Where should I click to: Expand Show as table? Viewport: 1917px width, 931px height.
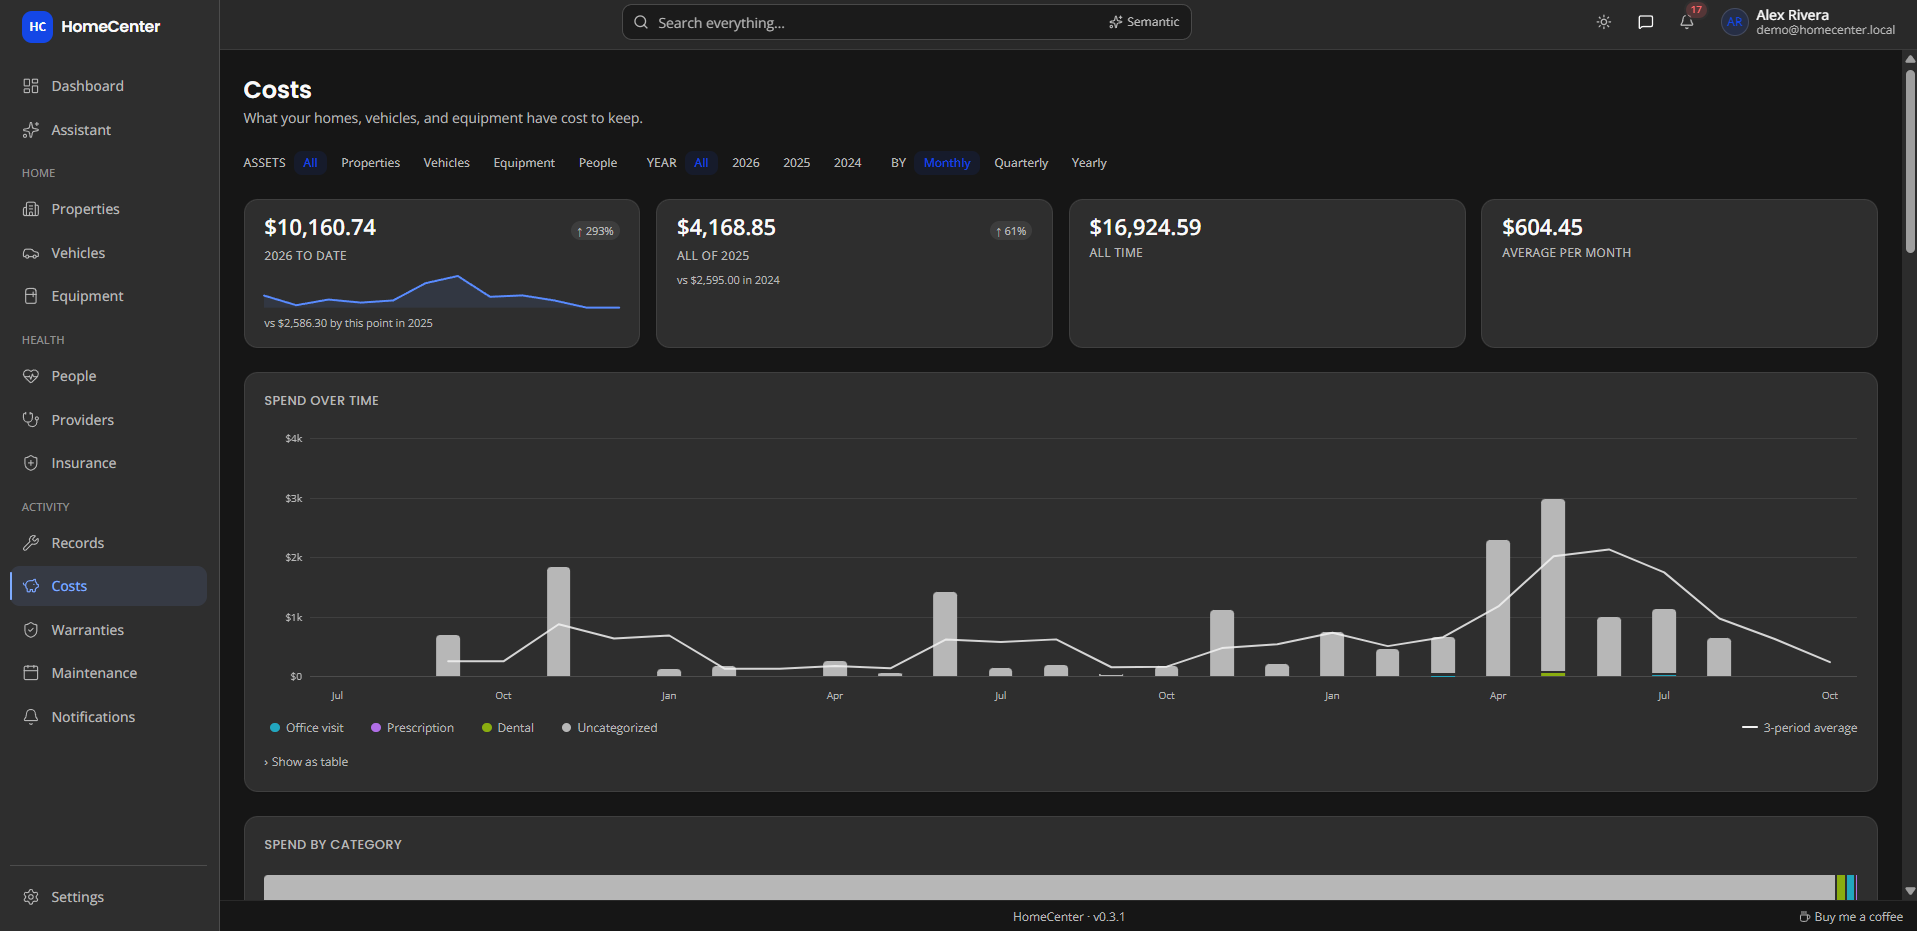306,762
